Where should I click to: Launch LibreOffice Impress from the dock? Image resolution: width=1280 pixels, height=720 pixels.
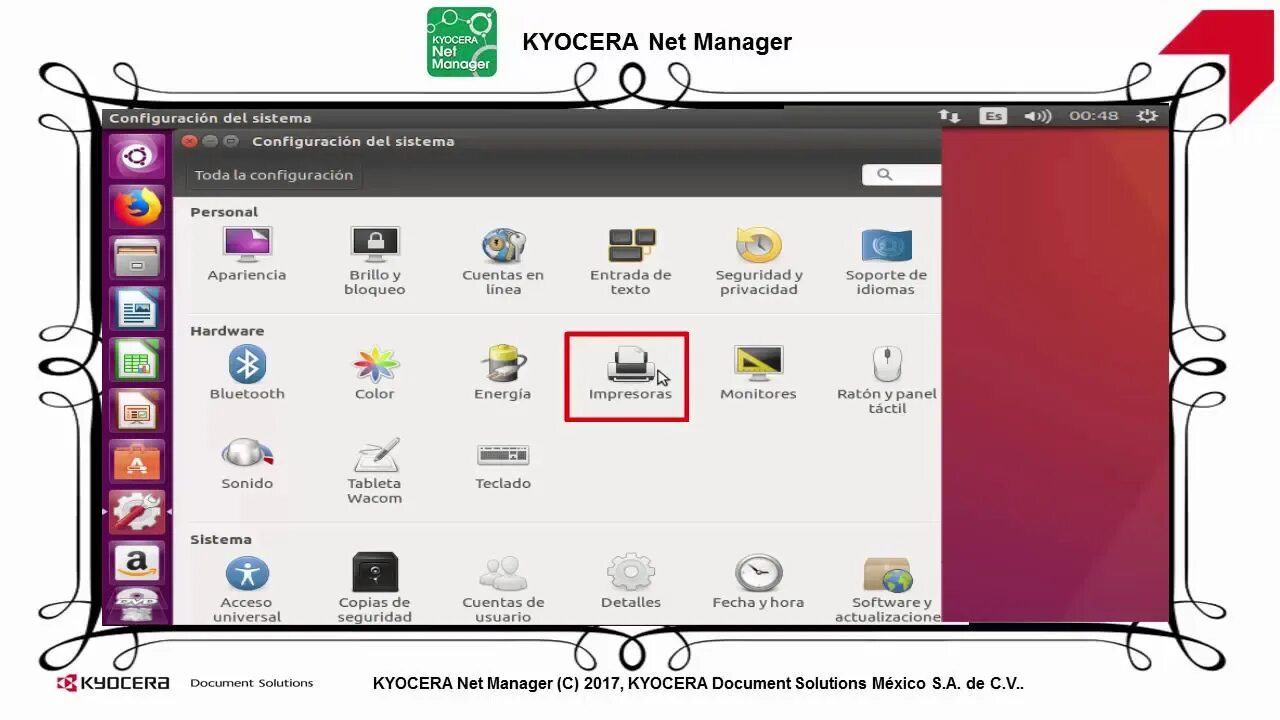coord(137,412)
